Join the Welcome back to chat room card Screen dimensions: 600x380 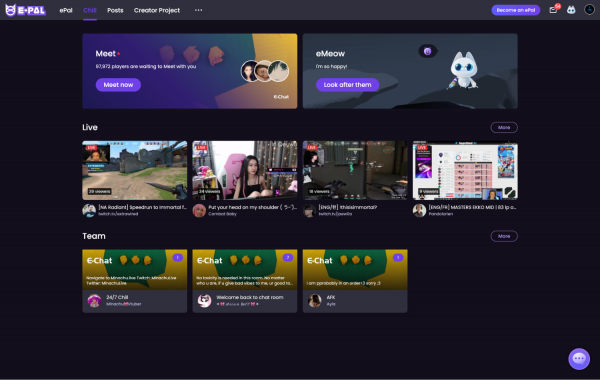(245, 281)
